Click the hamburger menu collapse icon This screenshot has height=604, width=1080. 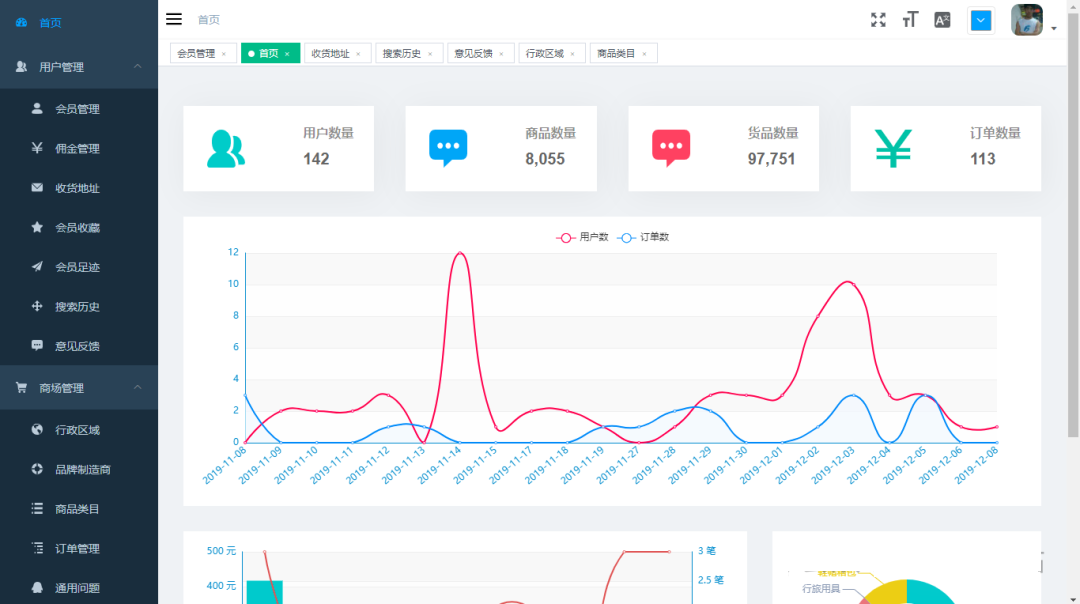174,19
